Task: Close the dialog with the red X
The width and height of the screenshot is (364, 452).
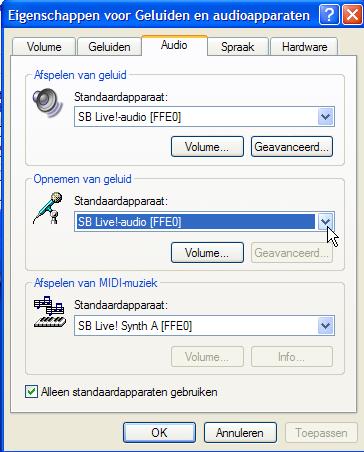Action: pos(352,15)
